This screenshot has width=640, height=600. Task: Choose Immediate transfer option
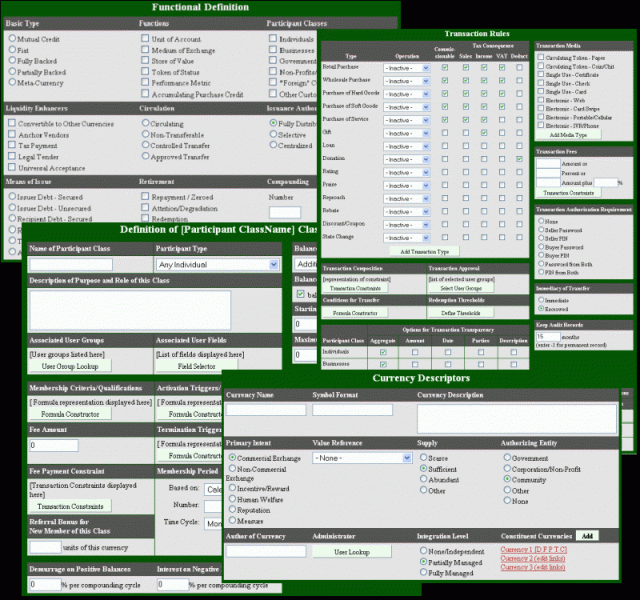pyautogui.click(x=541, y=300)
